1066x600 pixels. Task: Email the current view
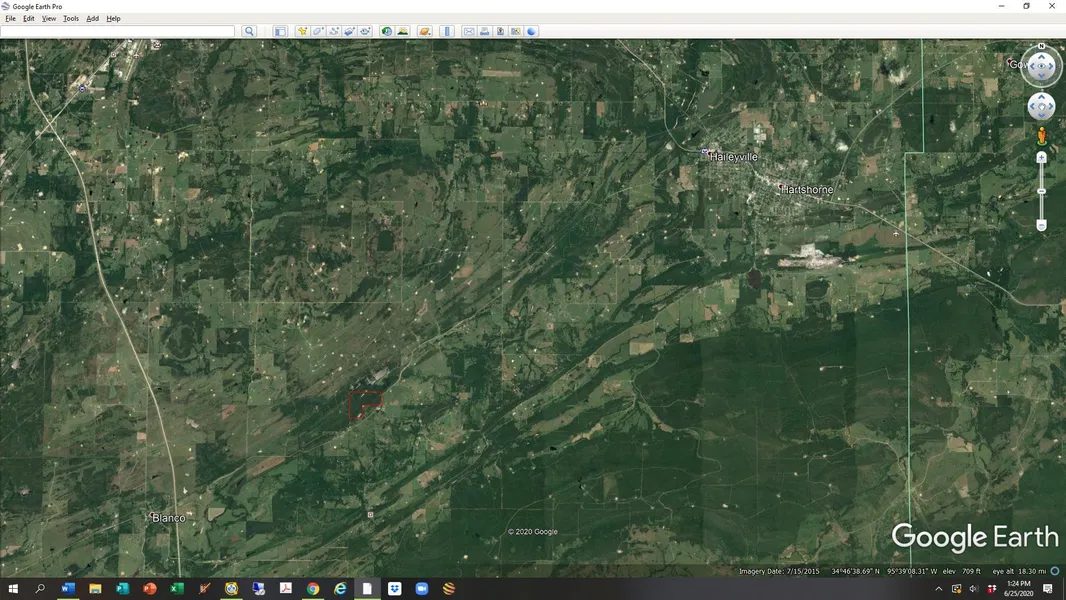coord(468,31)
